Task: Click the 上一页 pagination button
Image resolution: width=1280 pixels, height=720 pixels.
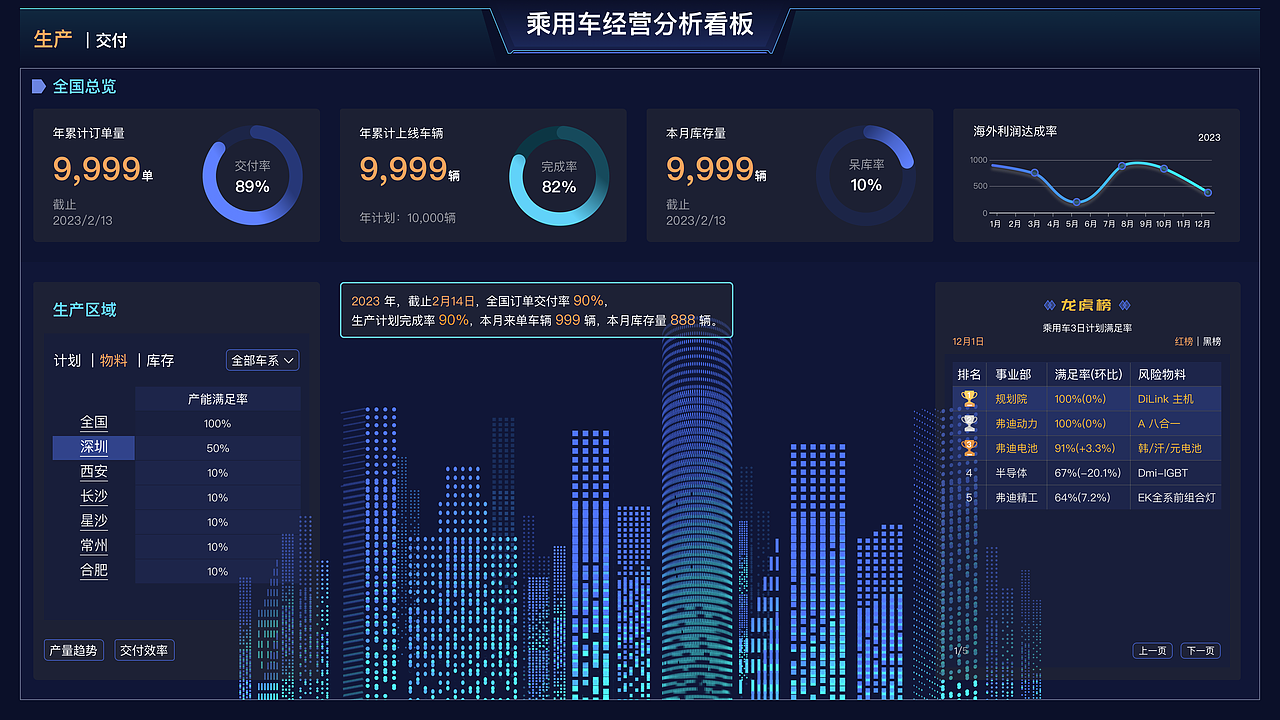Action: tap(1152, 650)
